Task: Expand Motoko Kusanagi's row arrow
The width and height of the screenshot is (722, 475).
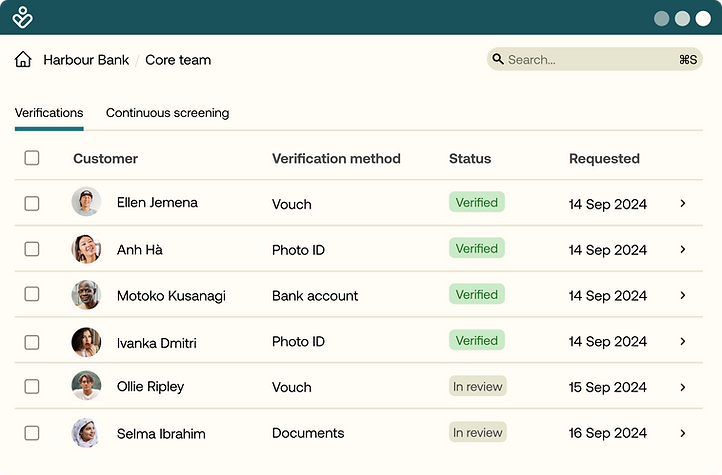Action: pyautogui.click(x=683, y=296)
